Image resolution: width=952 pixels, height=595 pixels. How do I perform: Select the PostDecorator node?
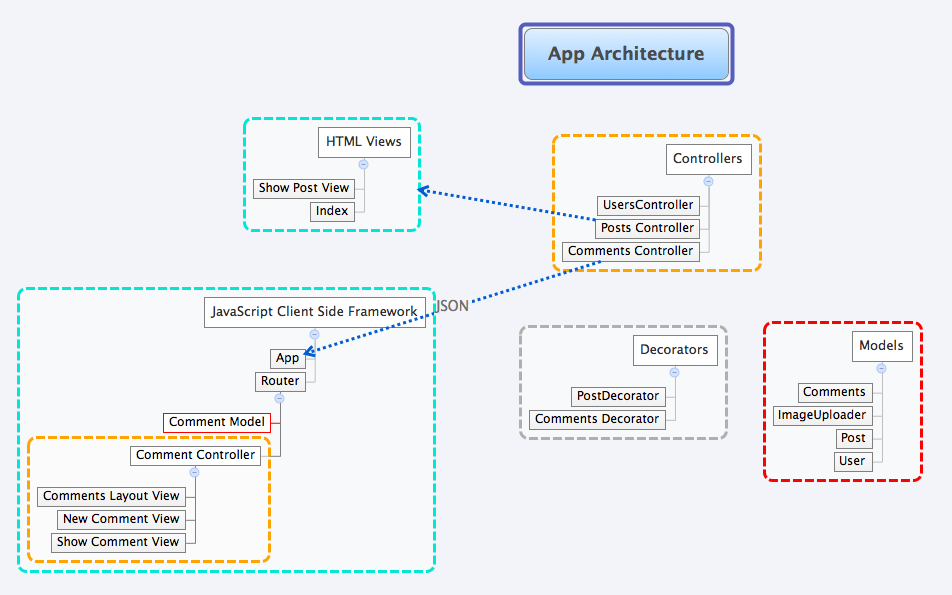tap(617, 396)
